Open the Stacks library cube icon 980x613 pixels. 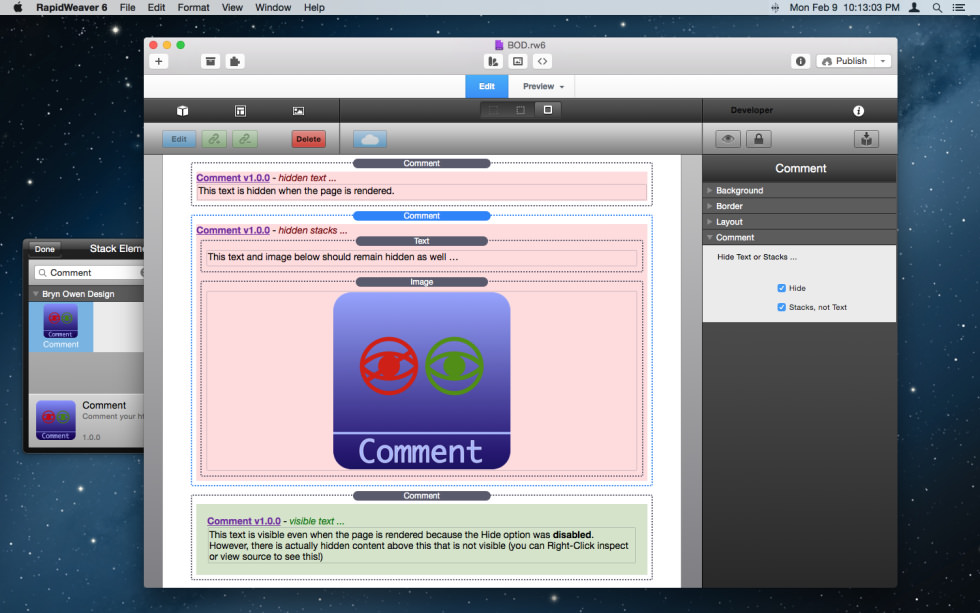pyautogui.click(x=182, y=111)
